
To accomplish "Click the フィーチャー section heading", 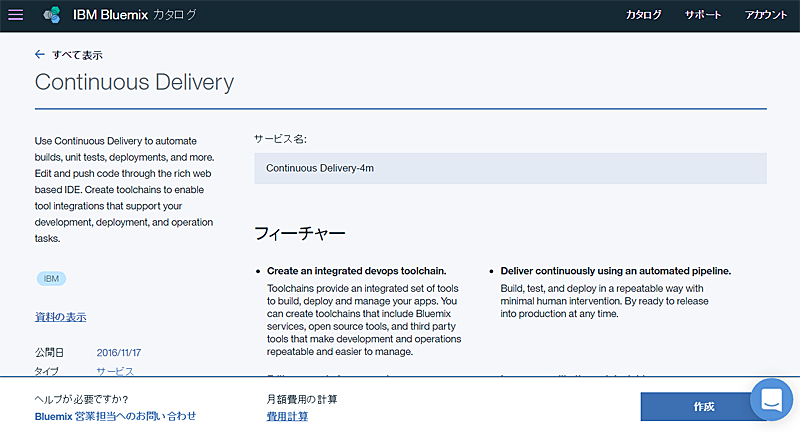I will [300, 234].
